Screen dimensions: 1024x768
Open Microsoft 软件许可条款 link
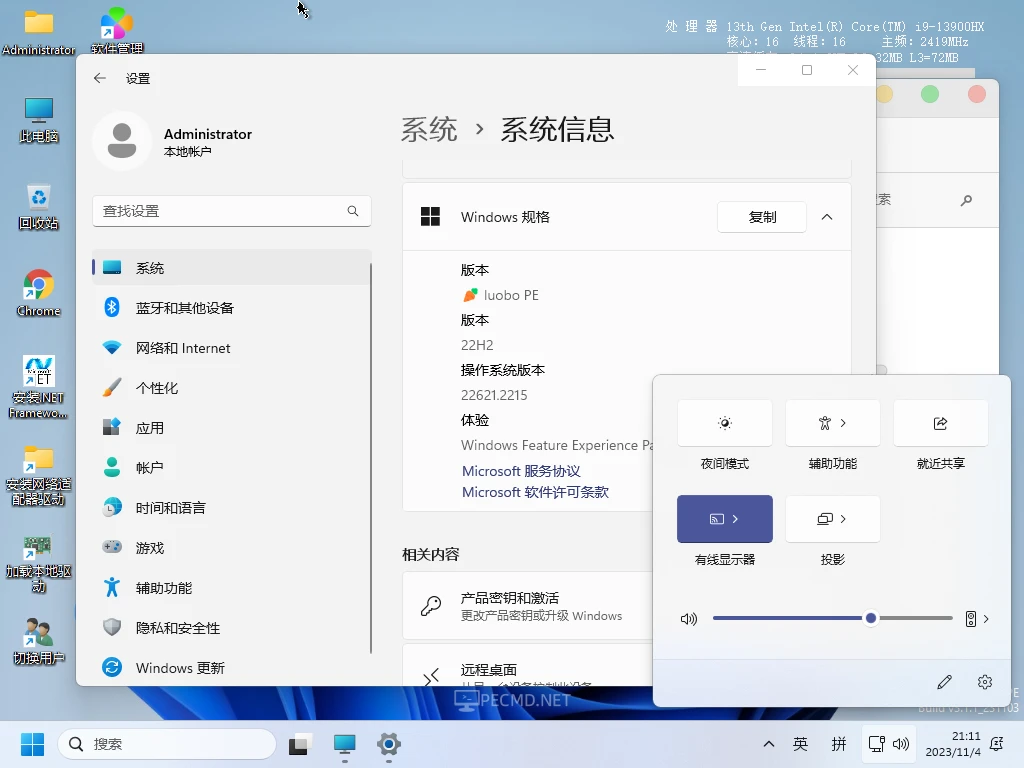click(536, 492)
